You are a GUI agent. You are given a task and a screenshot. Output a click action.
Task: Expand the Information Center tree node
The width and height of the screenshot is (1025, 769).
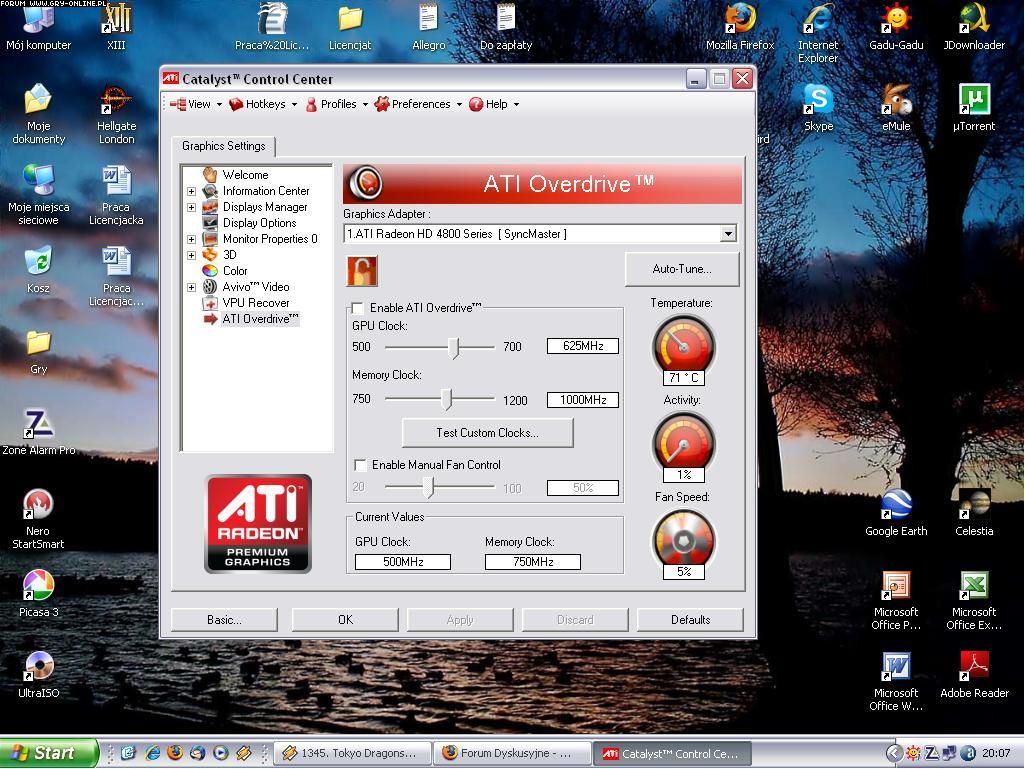[191, 191]
